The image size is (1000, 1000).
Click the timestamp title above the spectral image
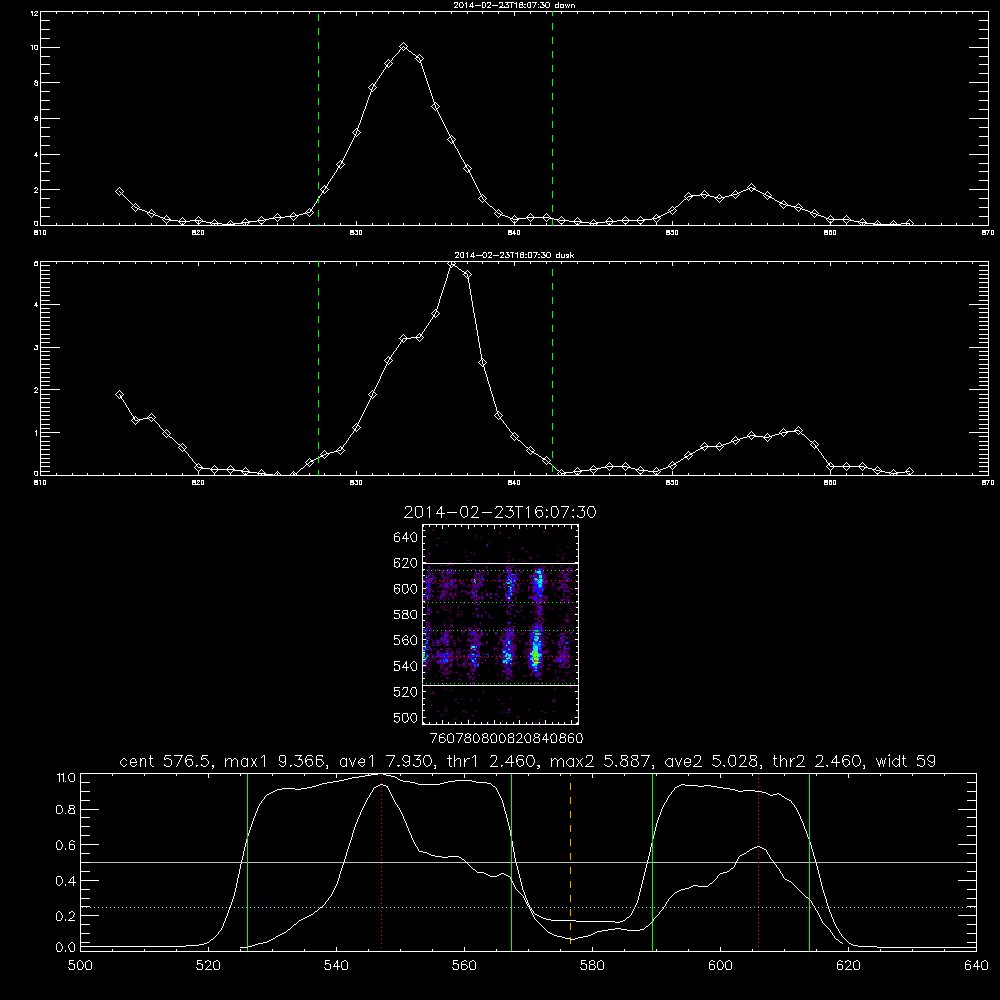(x=500, y=512)
